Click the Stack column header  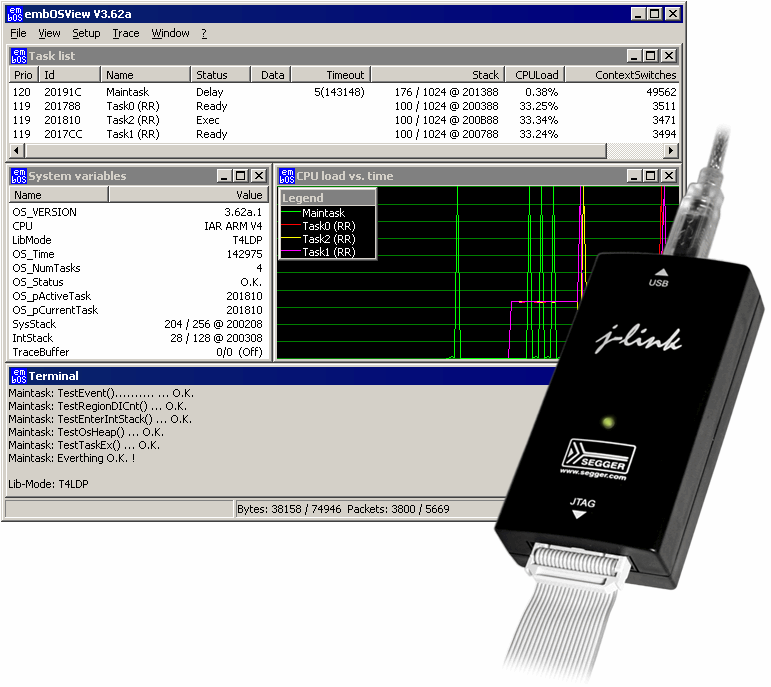(x=438, y=75)
